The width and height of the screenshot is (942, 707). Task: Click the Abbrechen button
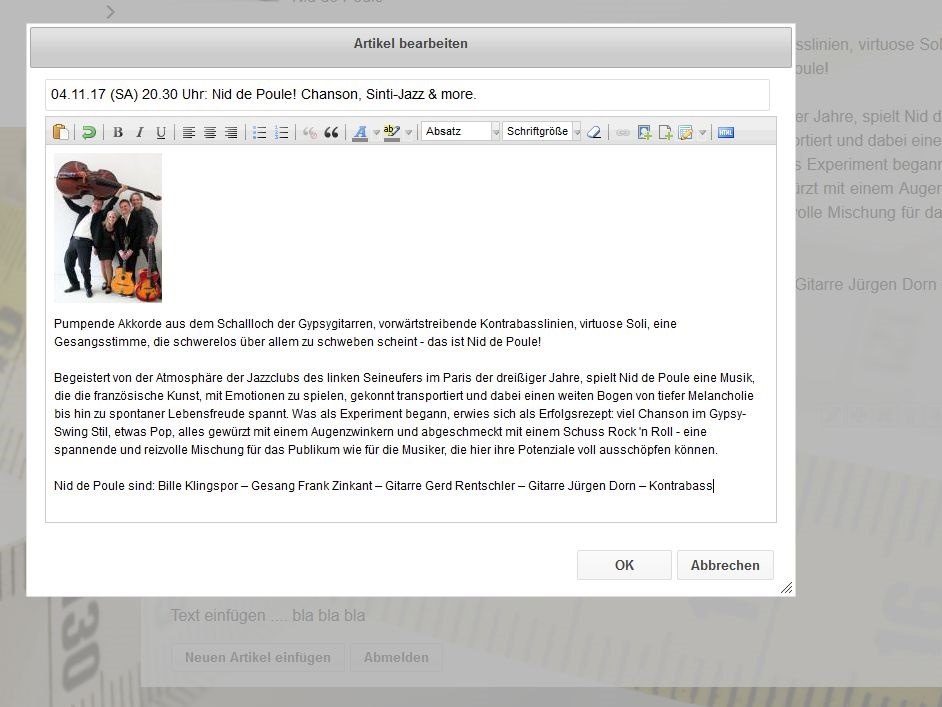click(725, 565)
